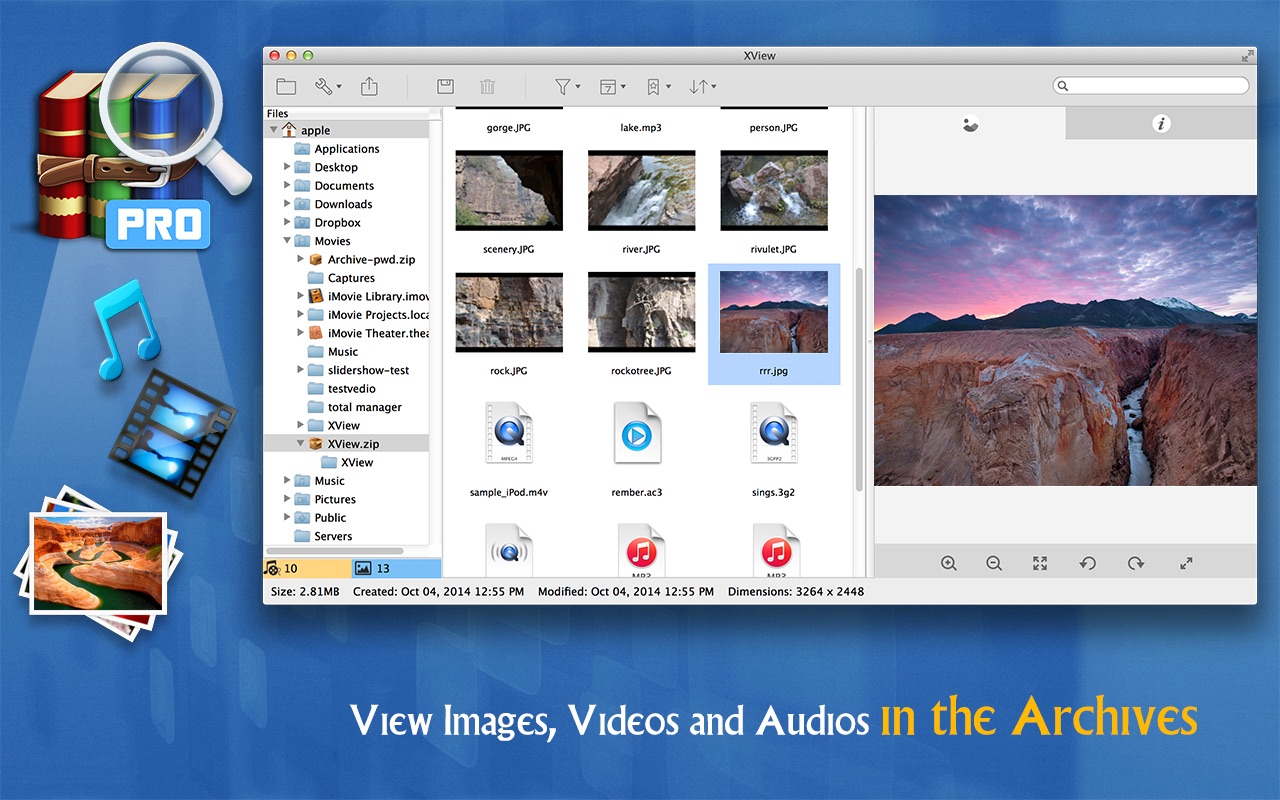Image resolution: width=1280 pixels, height=800 pixels.
Task: Open the tools wrench dropdown
Action: 327,87
